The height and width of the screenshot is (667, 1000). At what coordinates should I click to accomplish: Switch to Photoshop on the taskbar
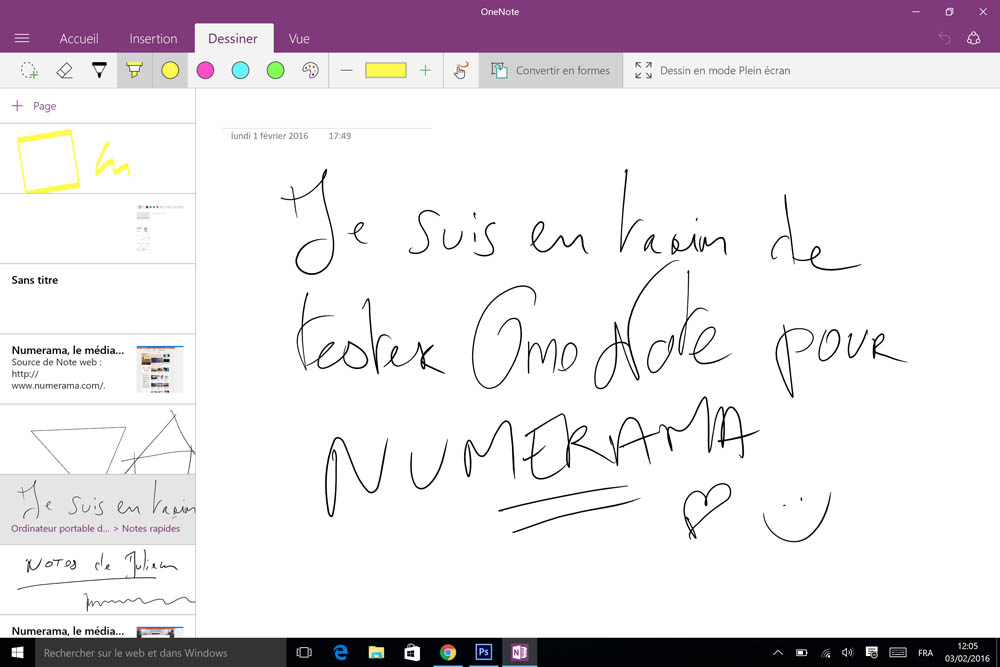(x=483, y=652)
